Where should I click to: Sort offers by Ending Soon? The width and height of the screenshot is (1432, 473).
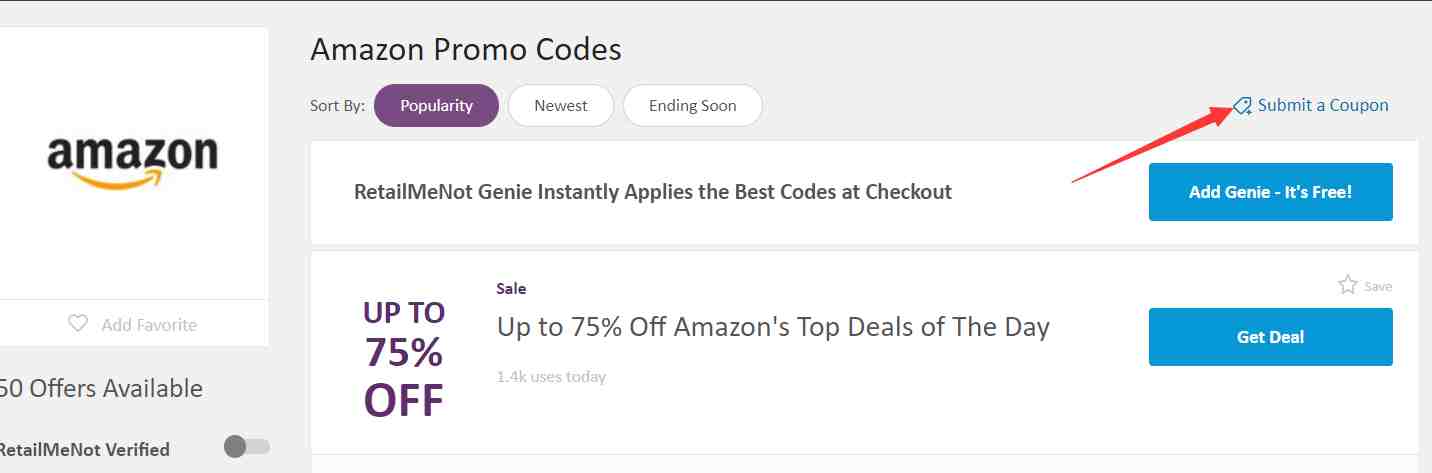pyautogui.click(x=692, y=105)
